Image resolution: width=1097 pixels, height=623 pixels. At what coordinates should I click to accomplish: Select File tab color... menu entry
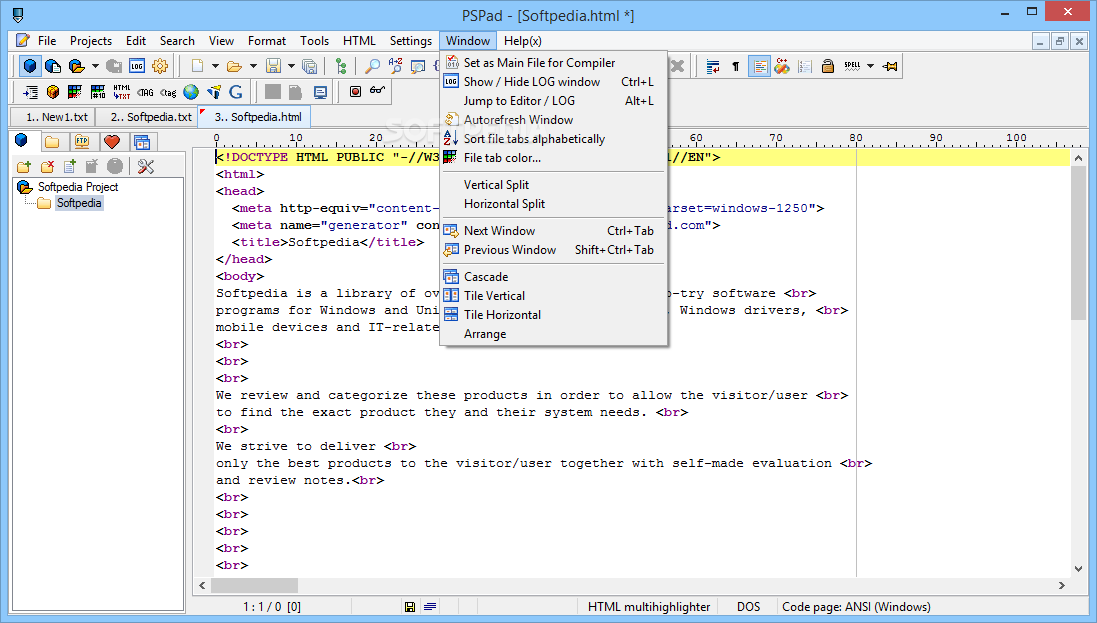click(x=553, y=158)
